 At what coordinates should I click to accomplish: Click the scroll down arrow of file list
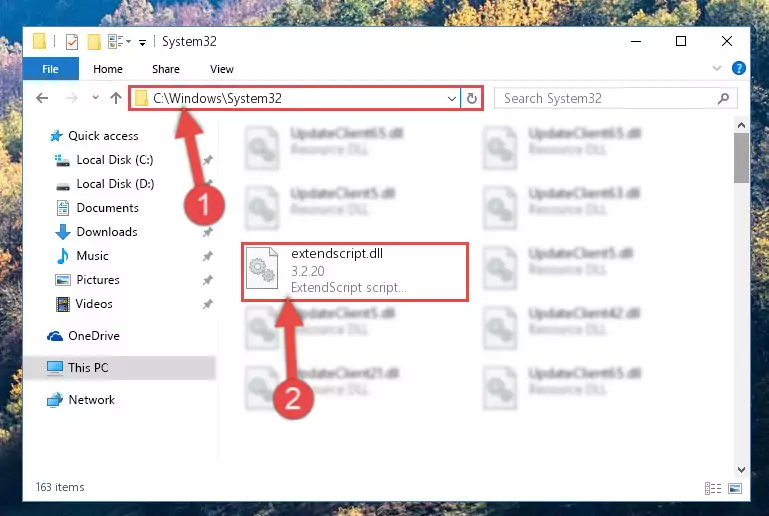click(741, 470)
